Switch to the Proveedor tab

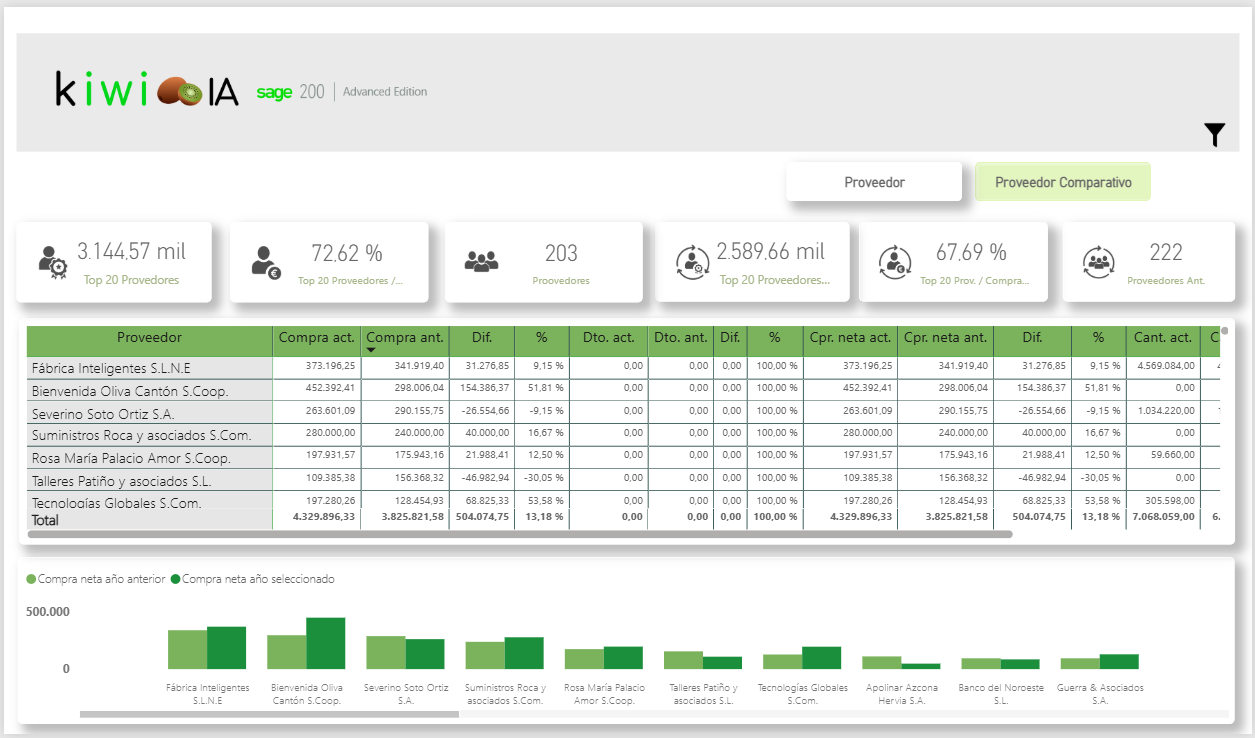click(x=873, y=182)
